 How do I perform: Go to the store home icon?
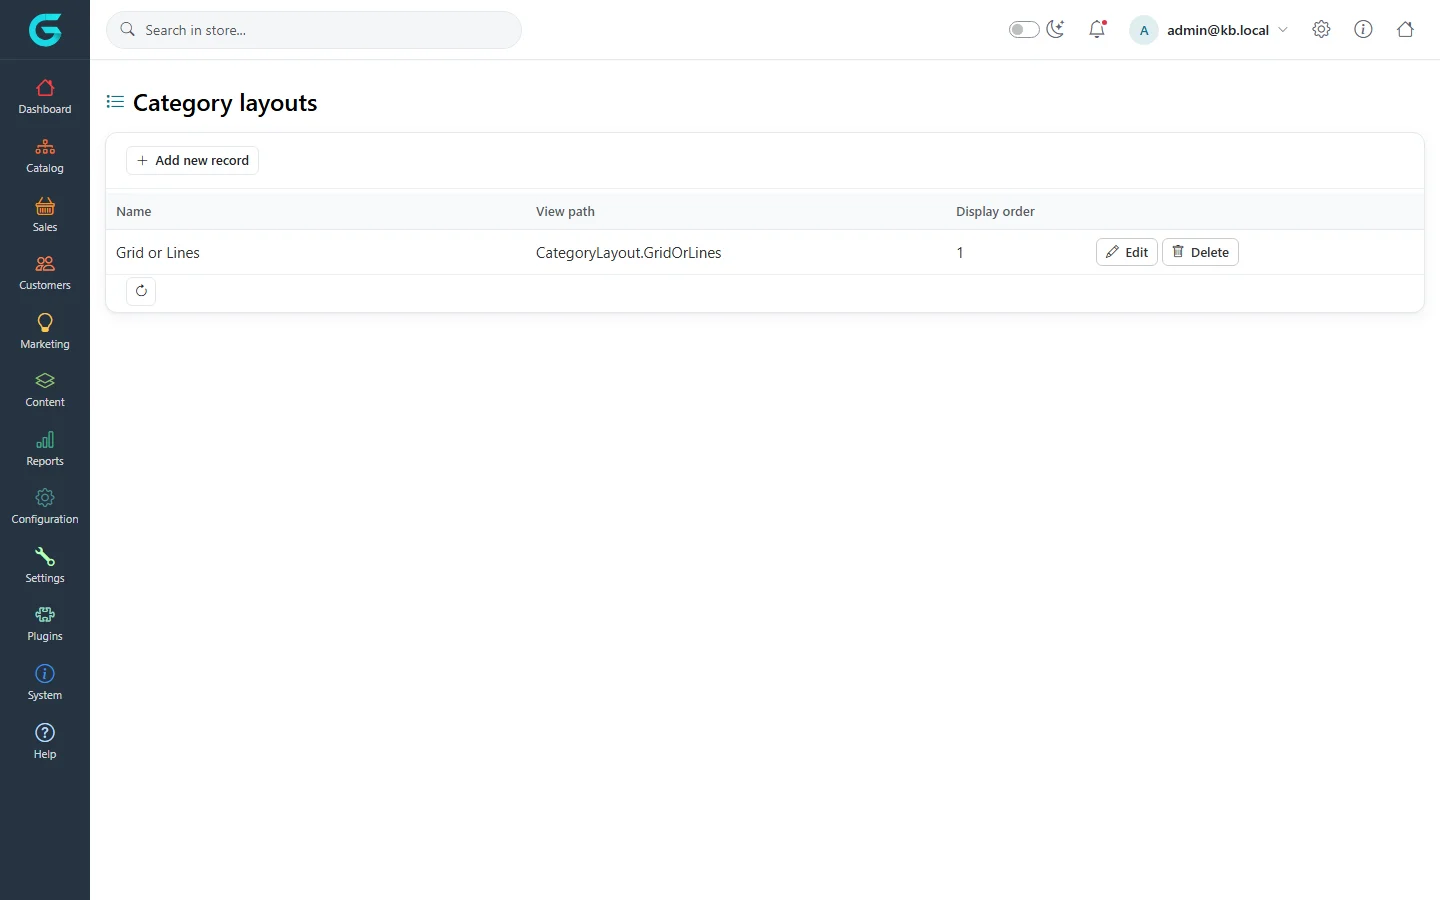click(1405, 29)
